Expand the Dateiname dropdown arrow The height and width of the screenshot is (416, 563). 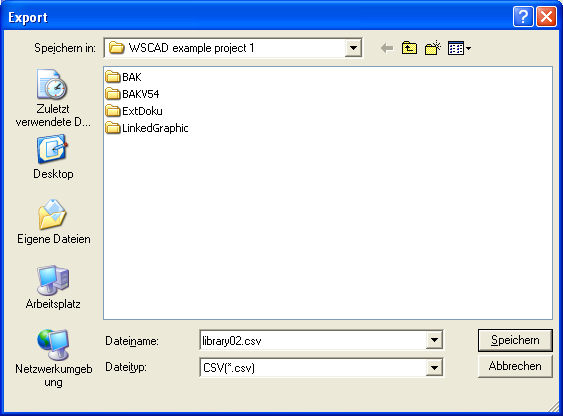[434, 340]
